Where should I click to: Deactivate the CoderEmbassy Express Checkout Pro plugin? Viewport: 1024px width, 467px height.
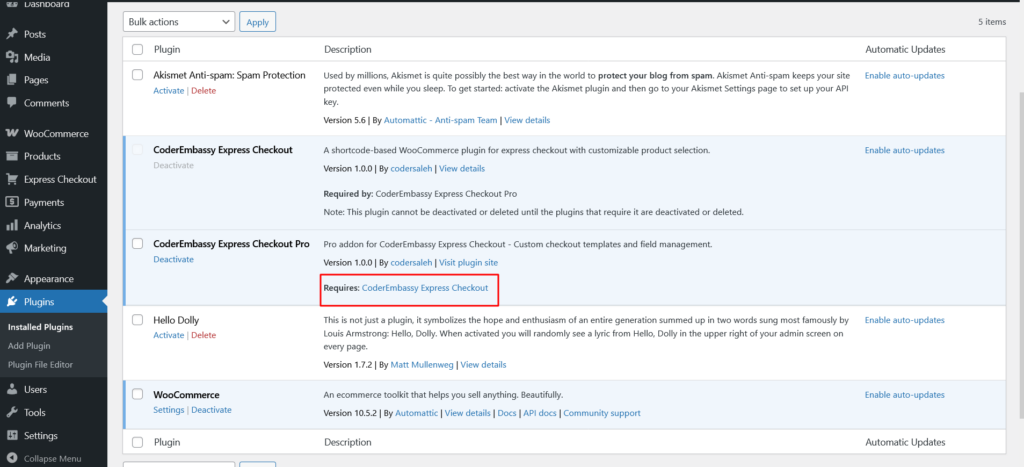[x=173, y=259]
